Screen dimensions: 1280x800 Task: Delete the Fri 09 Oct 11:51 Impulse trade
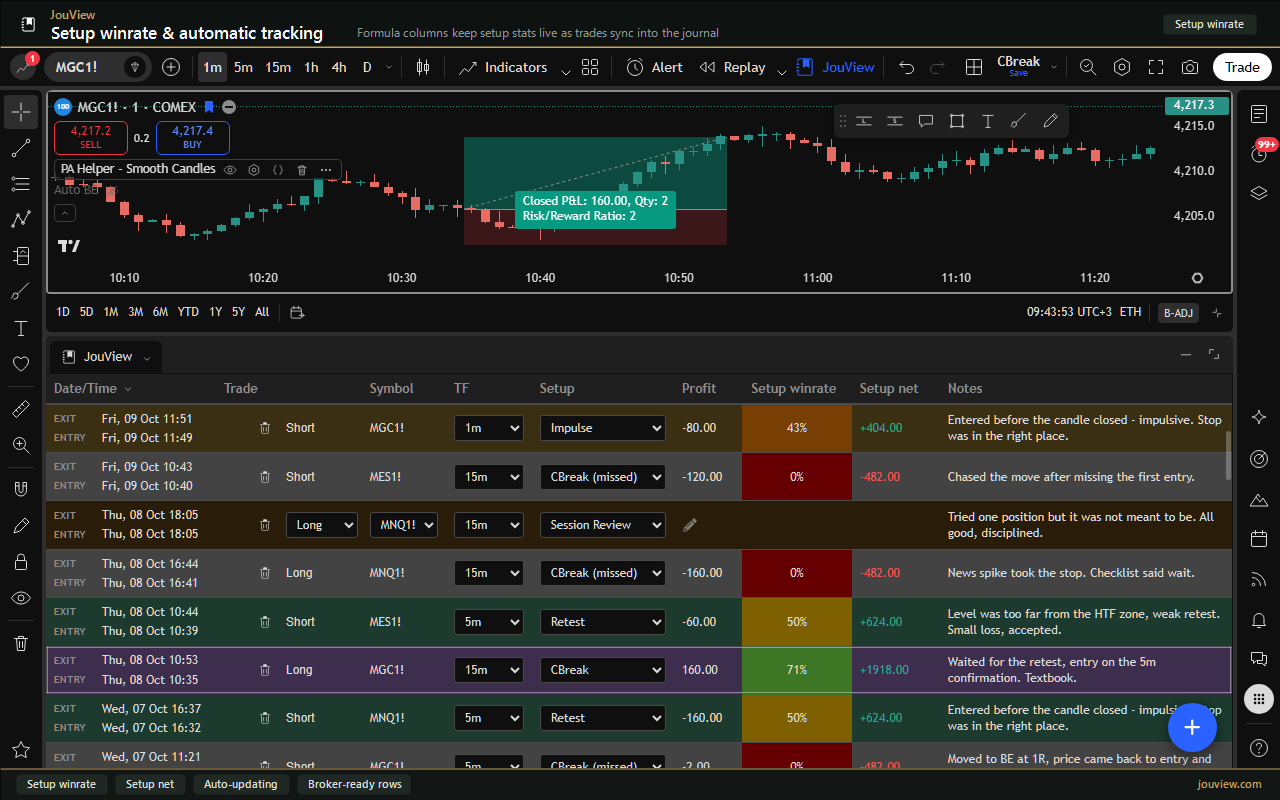(x=265, y=428)
